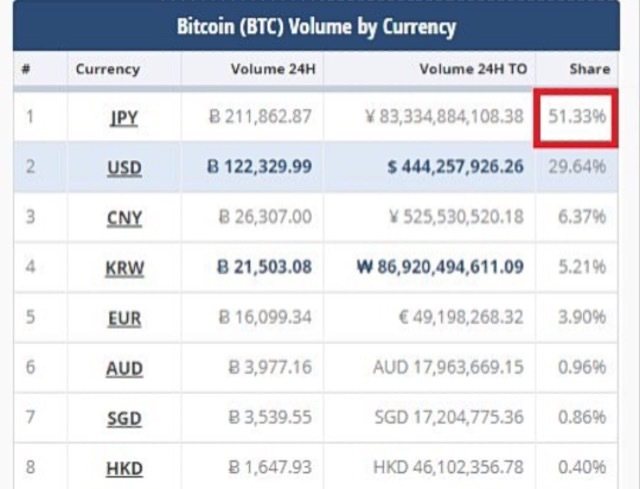
Task: Select the HKD currency link
Action: (124, 466)
